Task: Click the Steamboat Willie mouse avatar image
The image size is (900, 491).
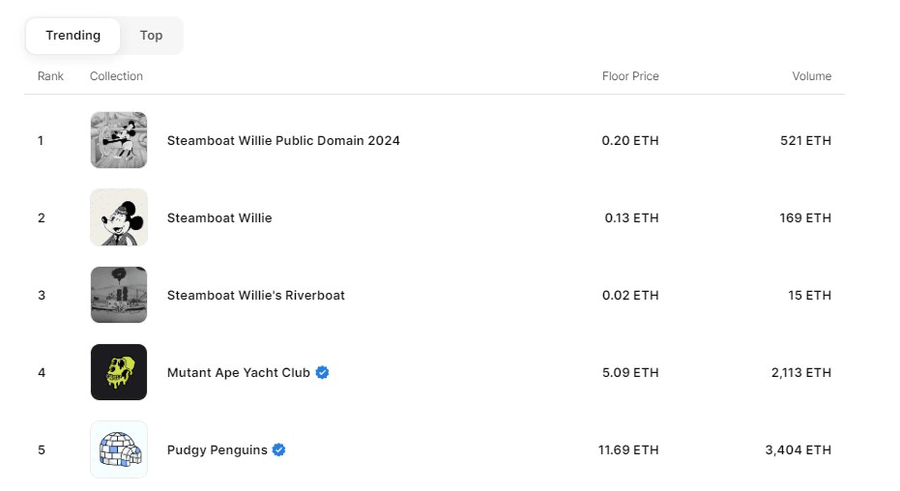Action: [118, 217]
